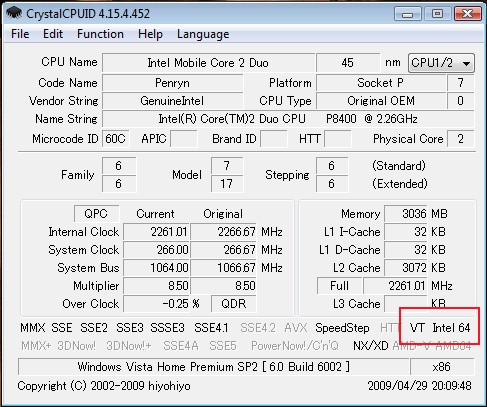Screen dimensions: 487x407
Task: Click the L2 cache speed 2261.01 MHz
Action: click(x=395, y=286)
